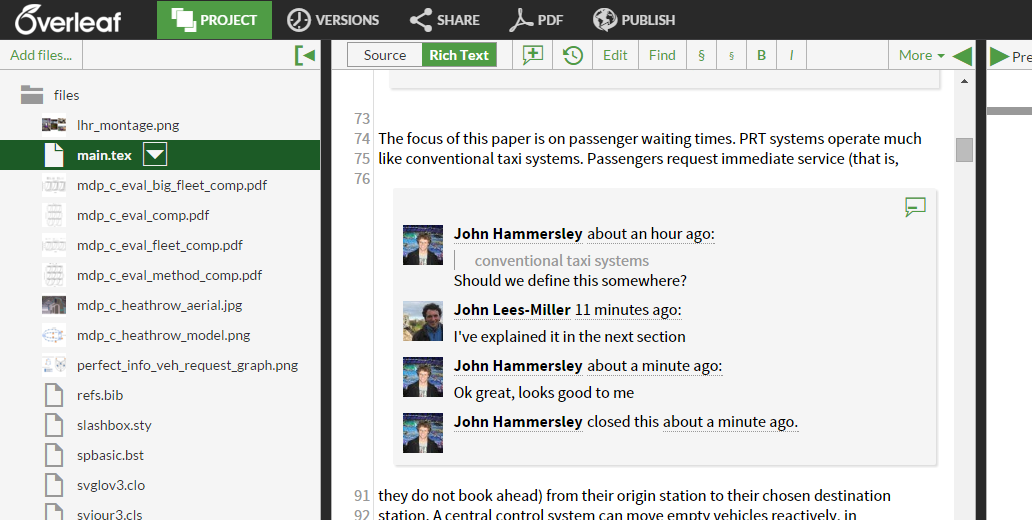1032x520 pixels.
Task: Click the editor vertical scrollbar thumb
Action: coord(964,149)
